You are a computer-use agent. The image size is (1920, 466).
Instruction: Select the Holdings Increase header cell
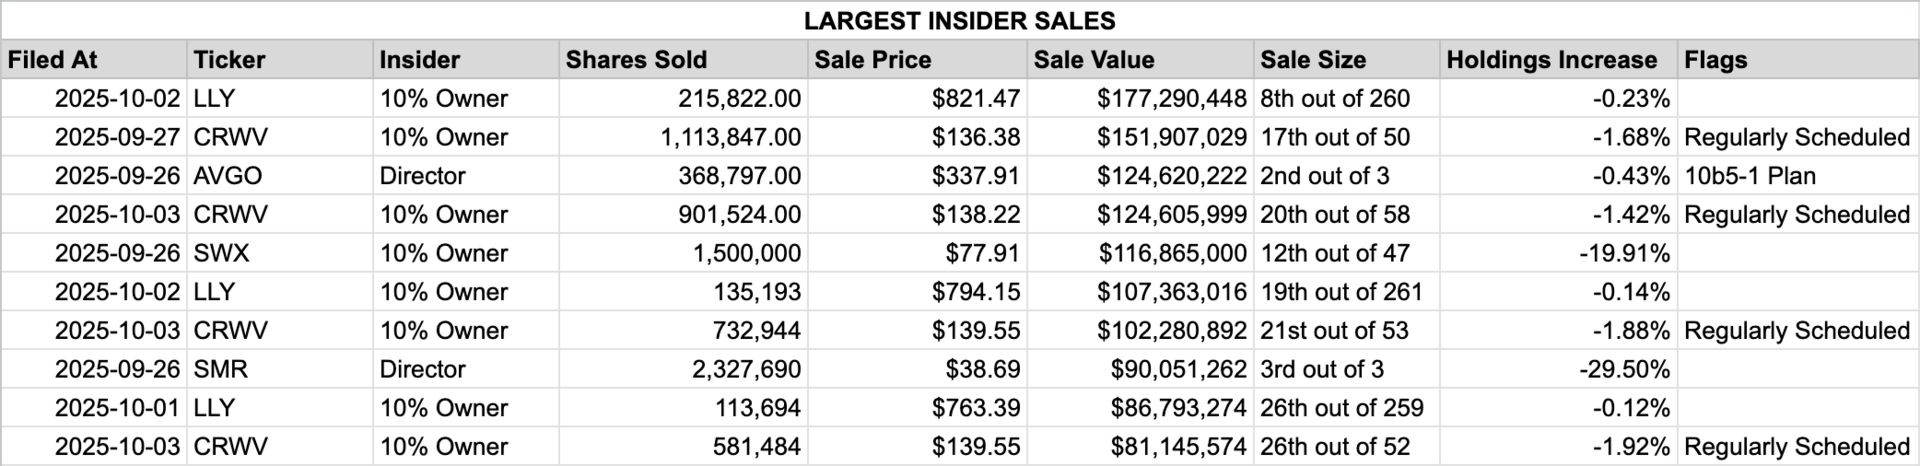coord(1559,60)
